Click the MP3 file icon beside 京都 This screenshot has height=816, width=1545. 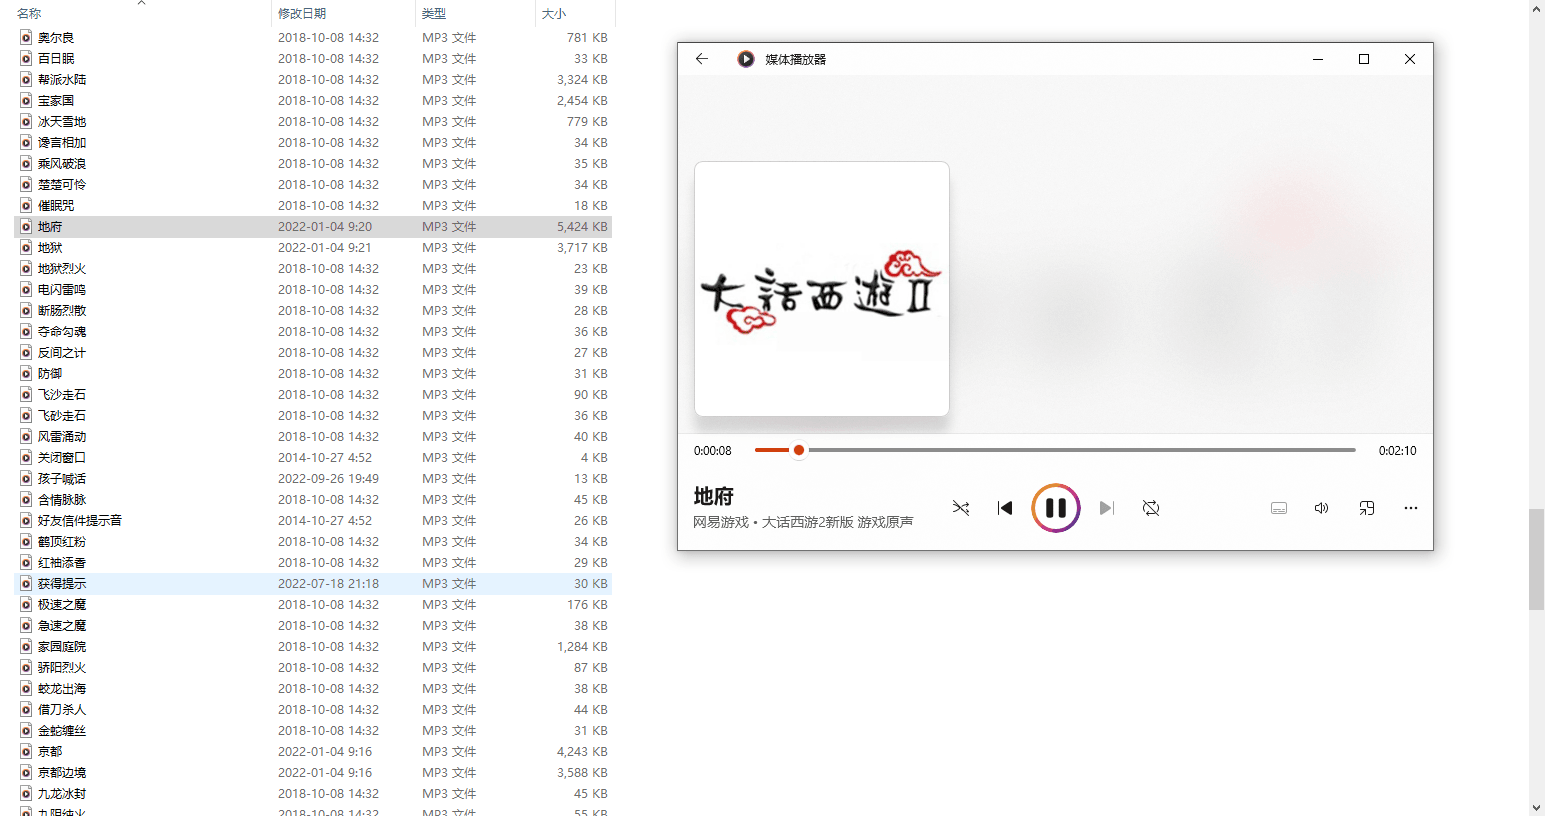click(x=26, y=752)
